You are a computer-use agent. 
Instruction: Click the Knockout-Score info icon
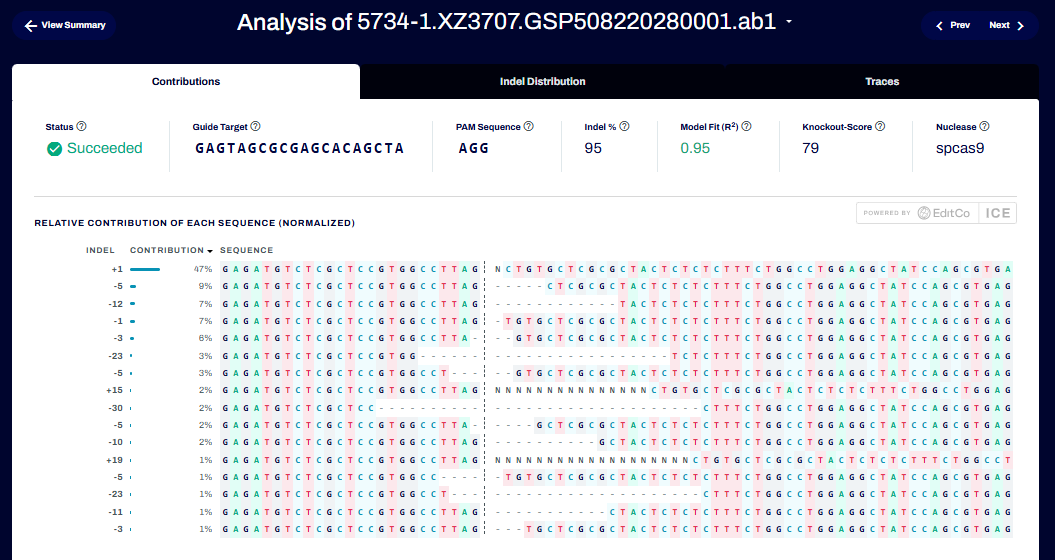coord(880,127)
